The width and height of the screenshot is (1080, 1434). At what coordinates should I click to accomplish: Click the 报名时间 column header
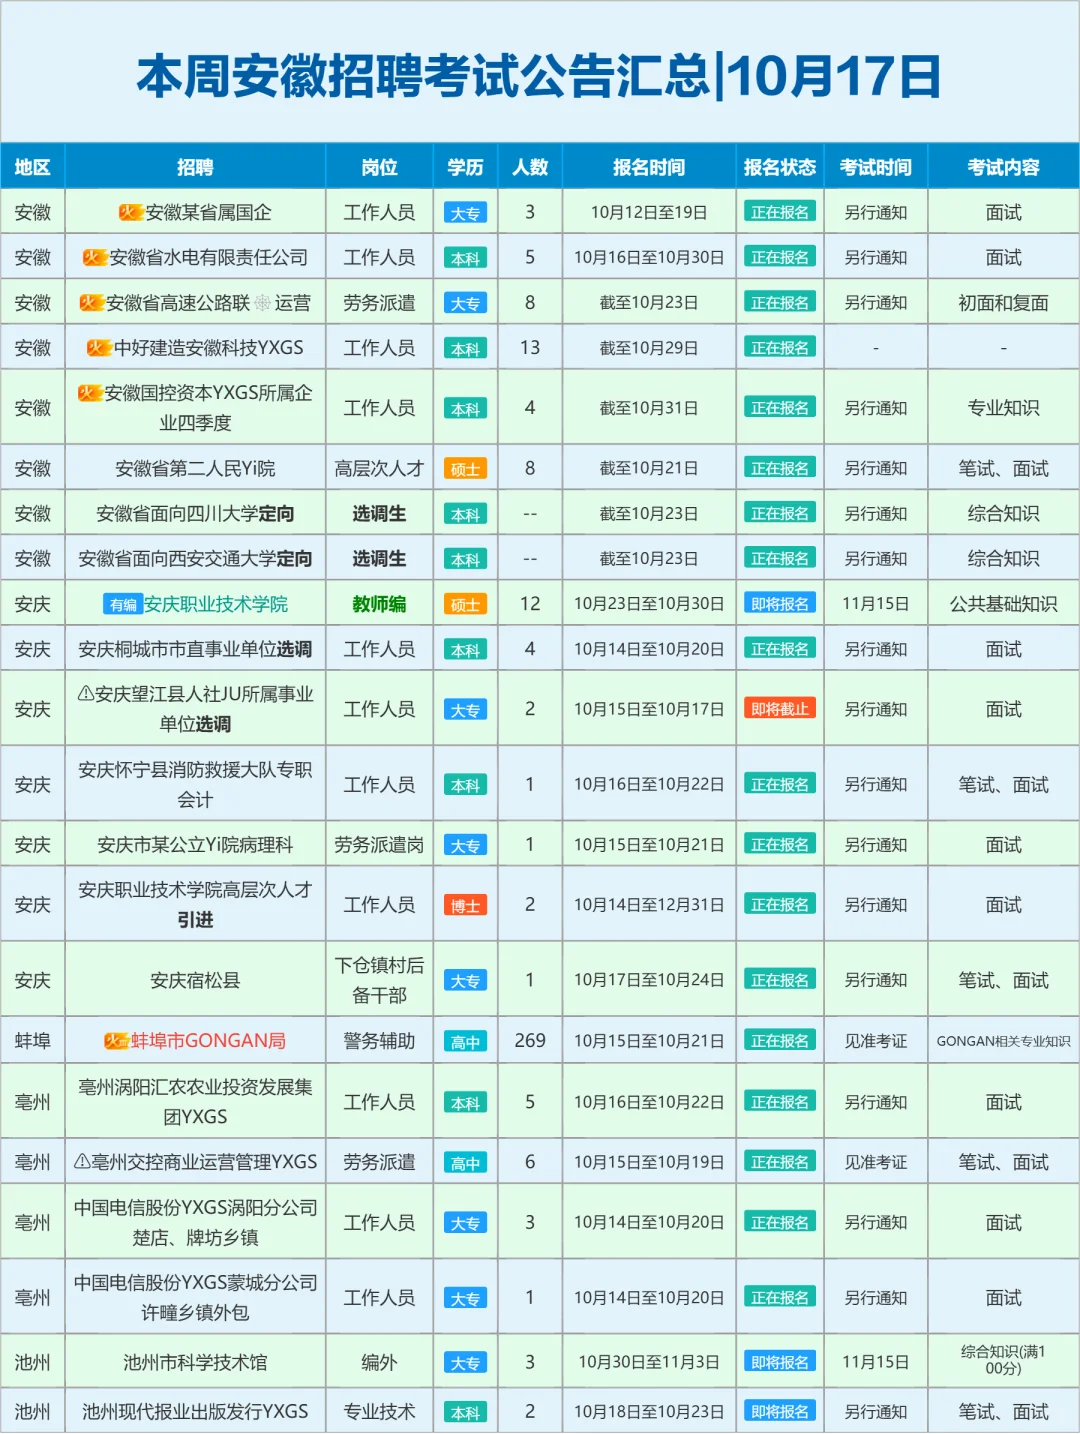coord(649,167)
